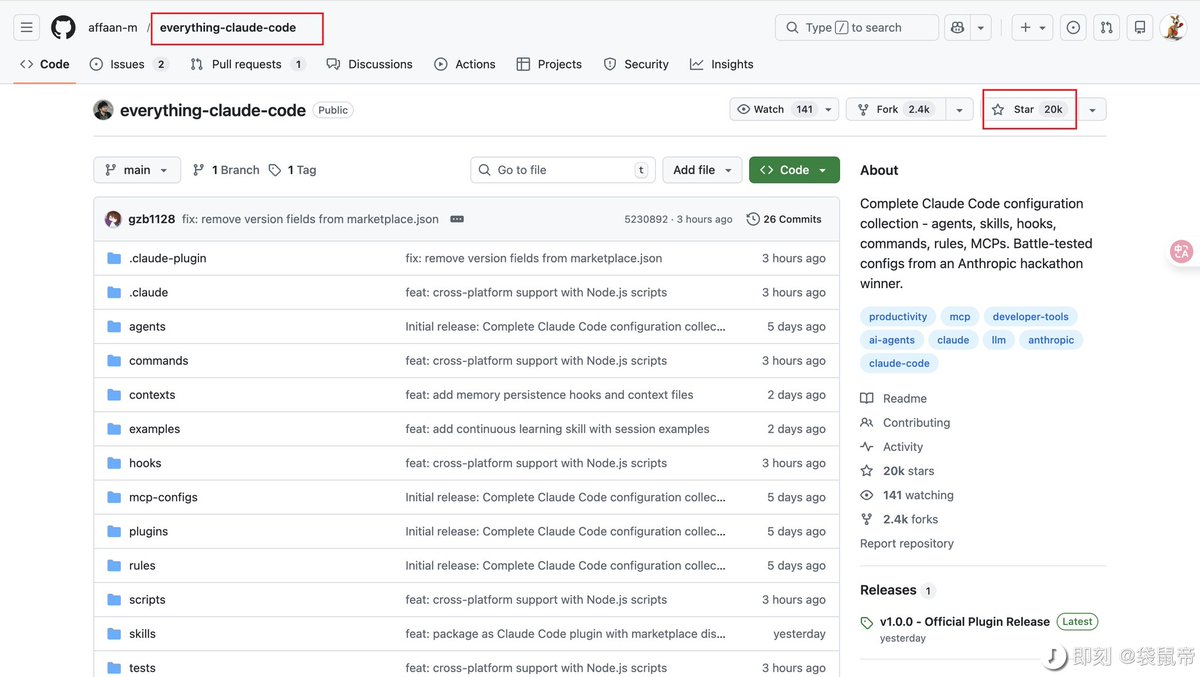Screen dimensions: 1200x677
Task: Expand the fork options dropdown arrow
Action: tap(959, 110)
